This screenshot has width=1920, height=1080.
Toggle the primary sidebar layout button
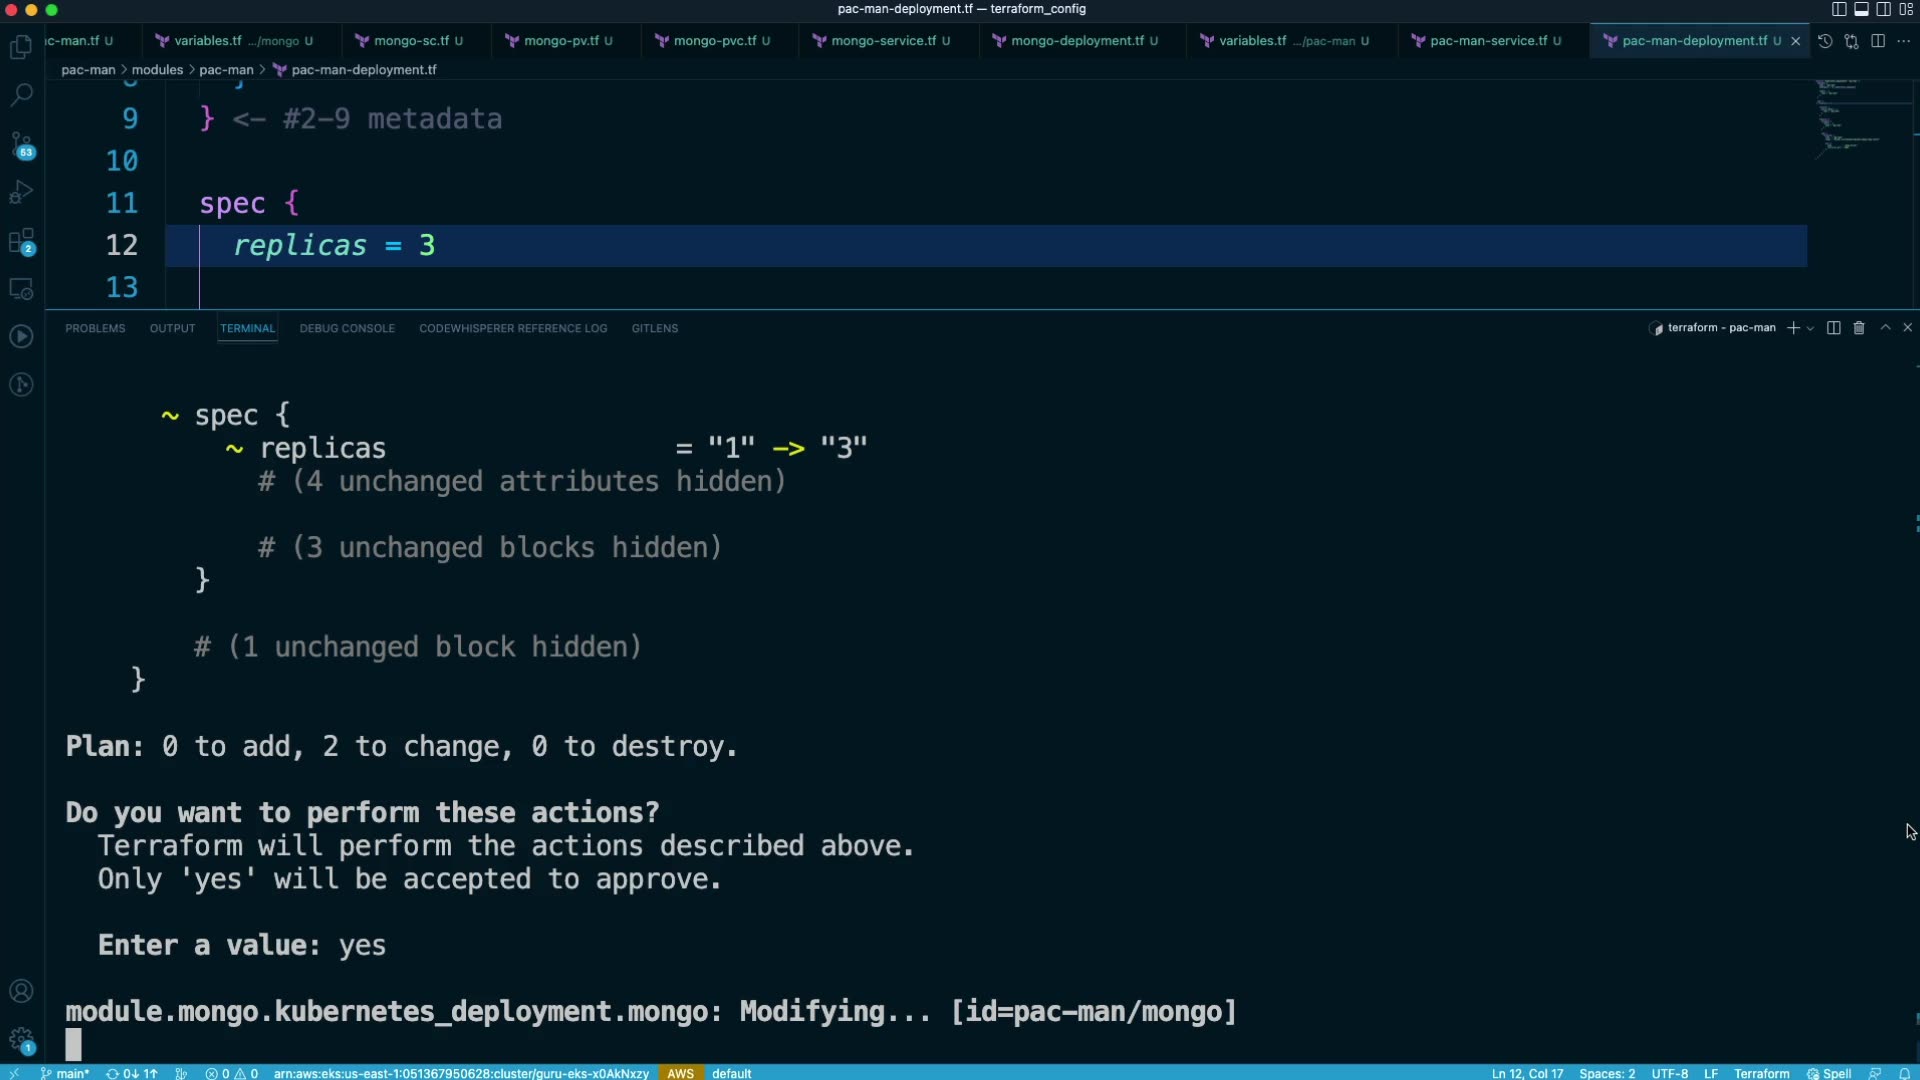click(1839, 9)
